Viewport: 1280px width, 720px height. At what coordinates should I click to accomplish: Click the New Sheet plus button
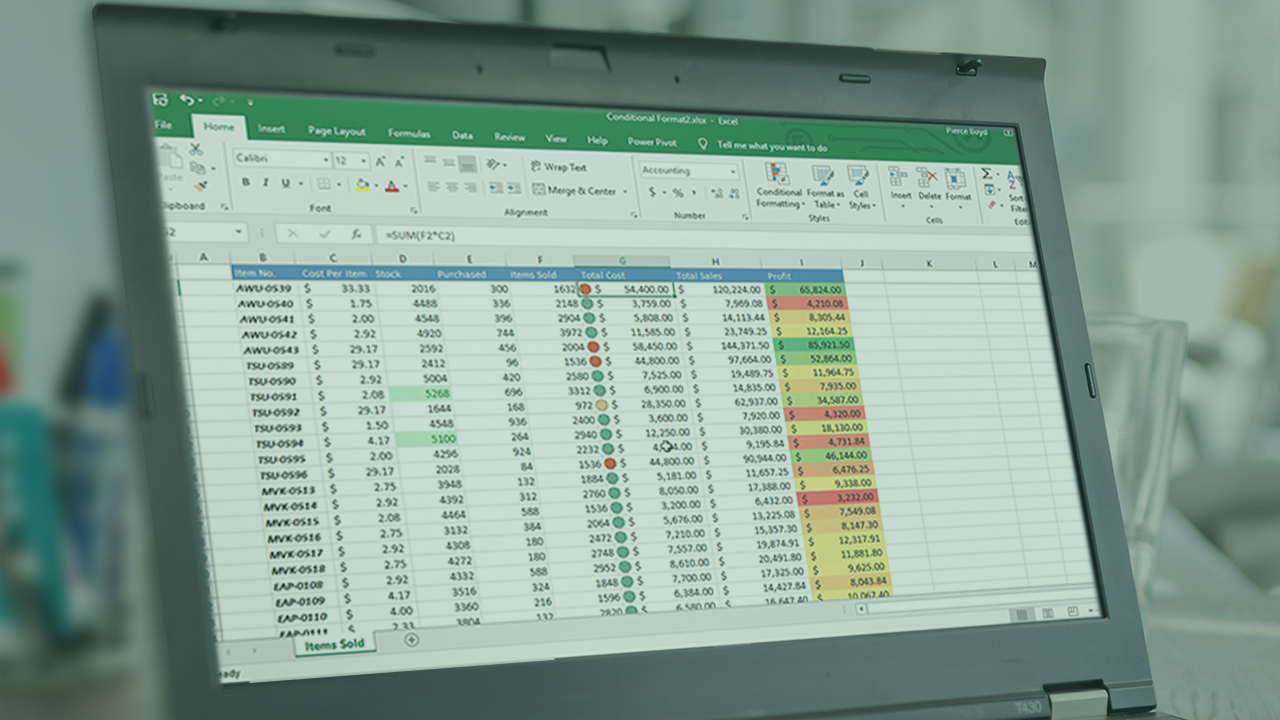pos(410,640)
